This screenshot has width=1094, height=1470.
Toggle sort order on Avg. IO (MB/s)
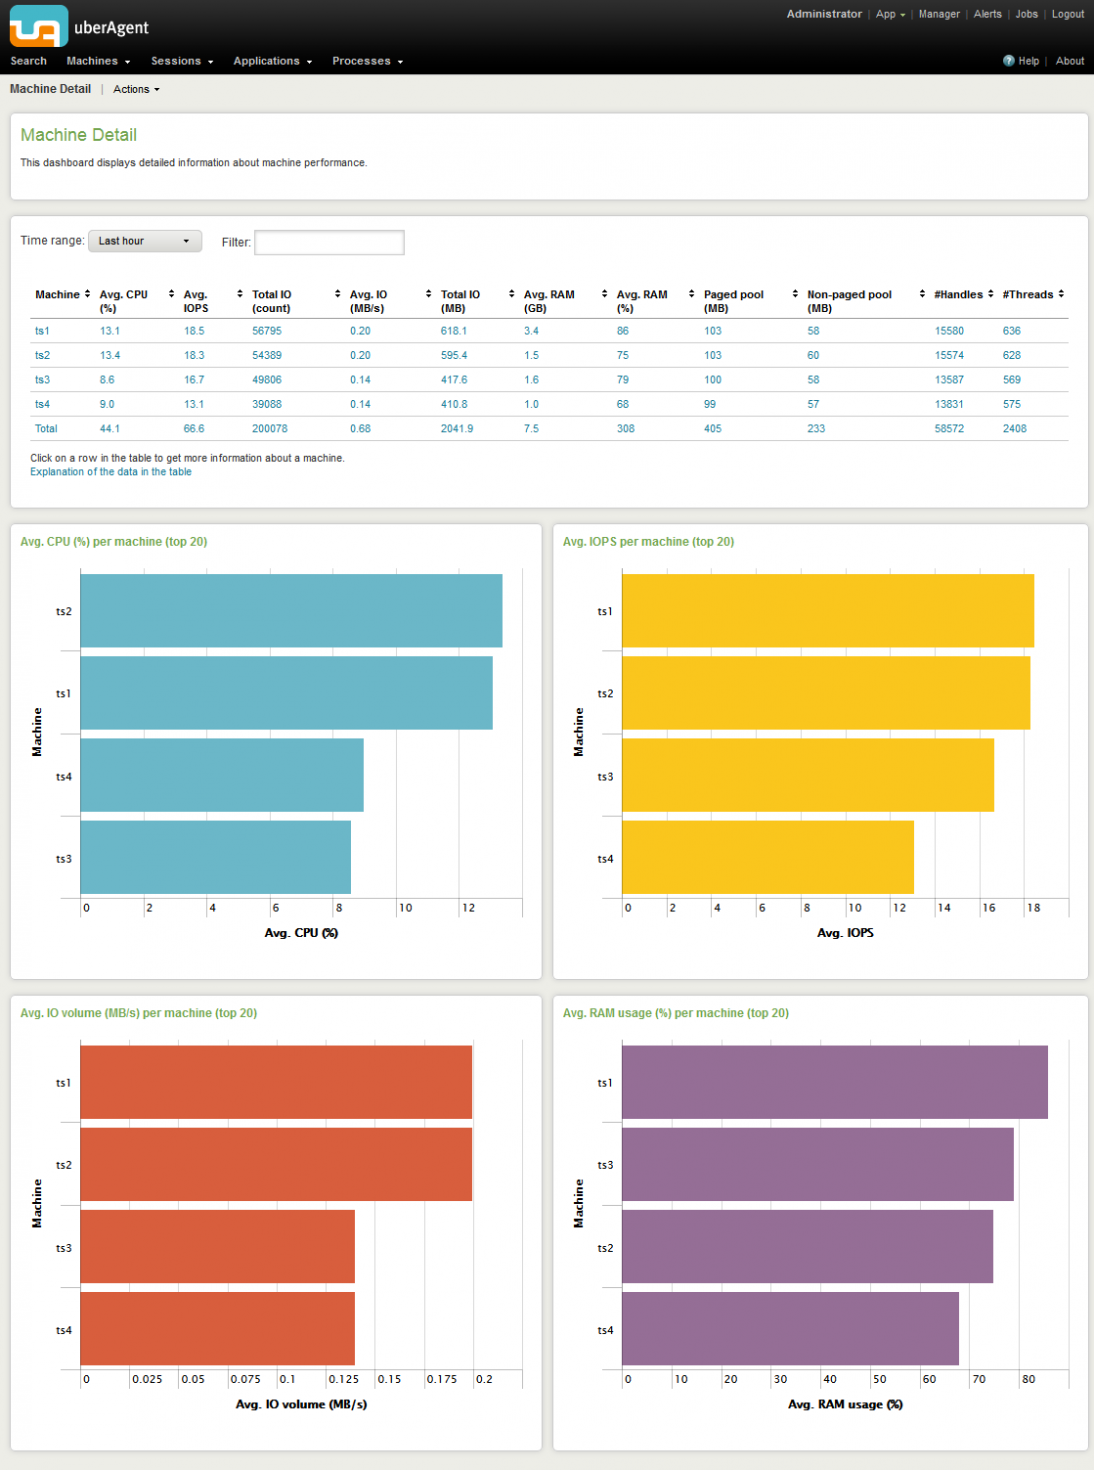coord(428,294)
